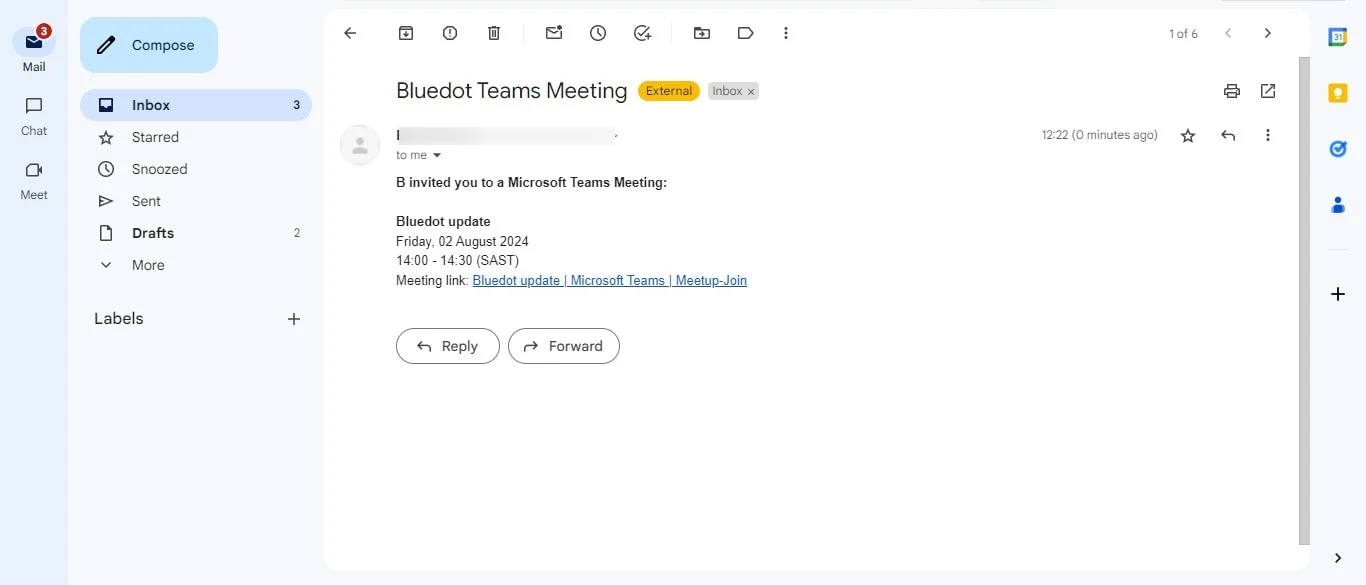The image size is (1366, 585).
Task: Compose a new email
Action: pos(149,45)
